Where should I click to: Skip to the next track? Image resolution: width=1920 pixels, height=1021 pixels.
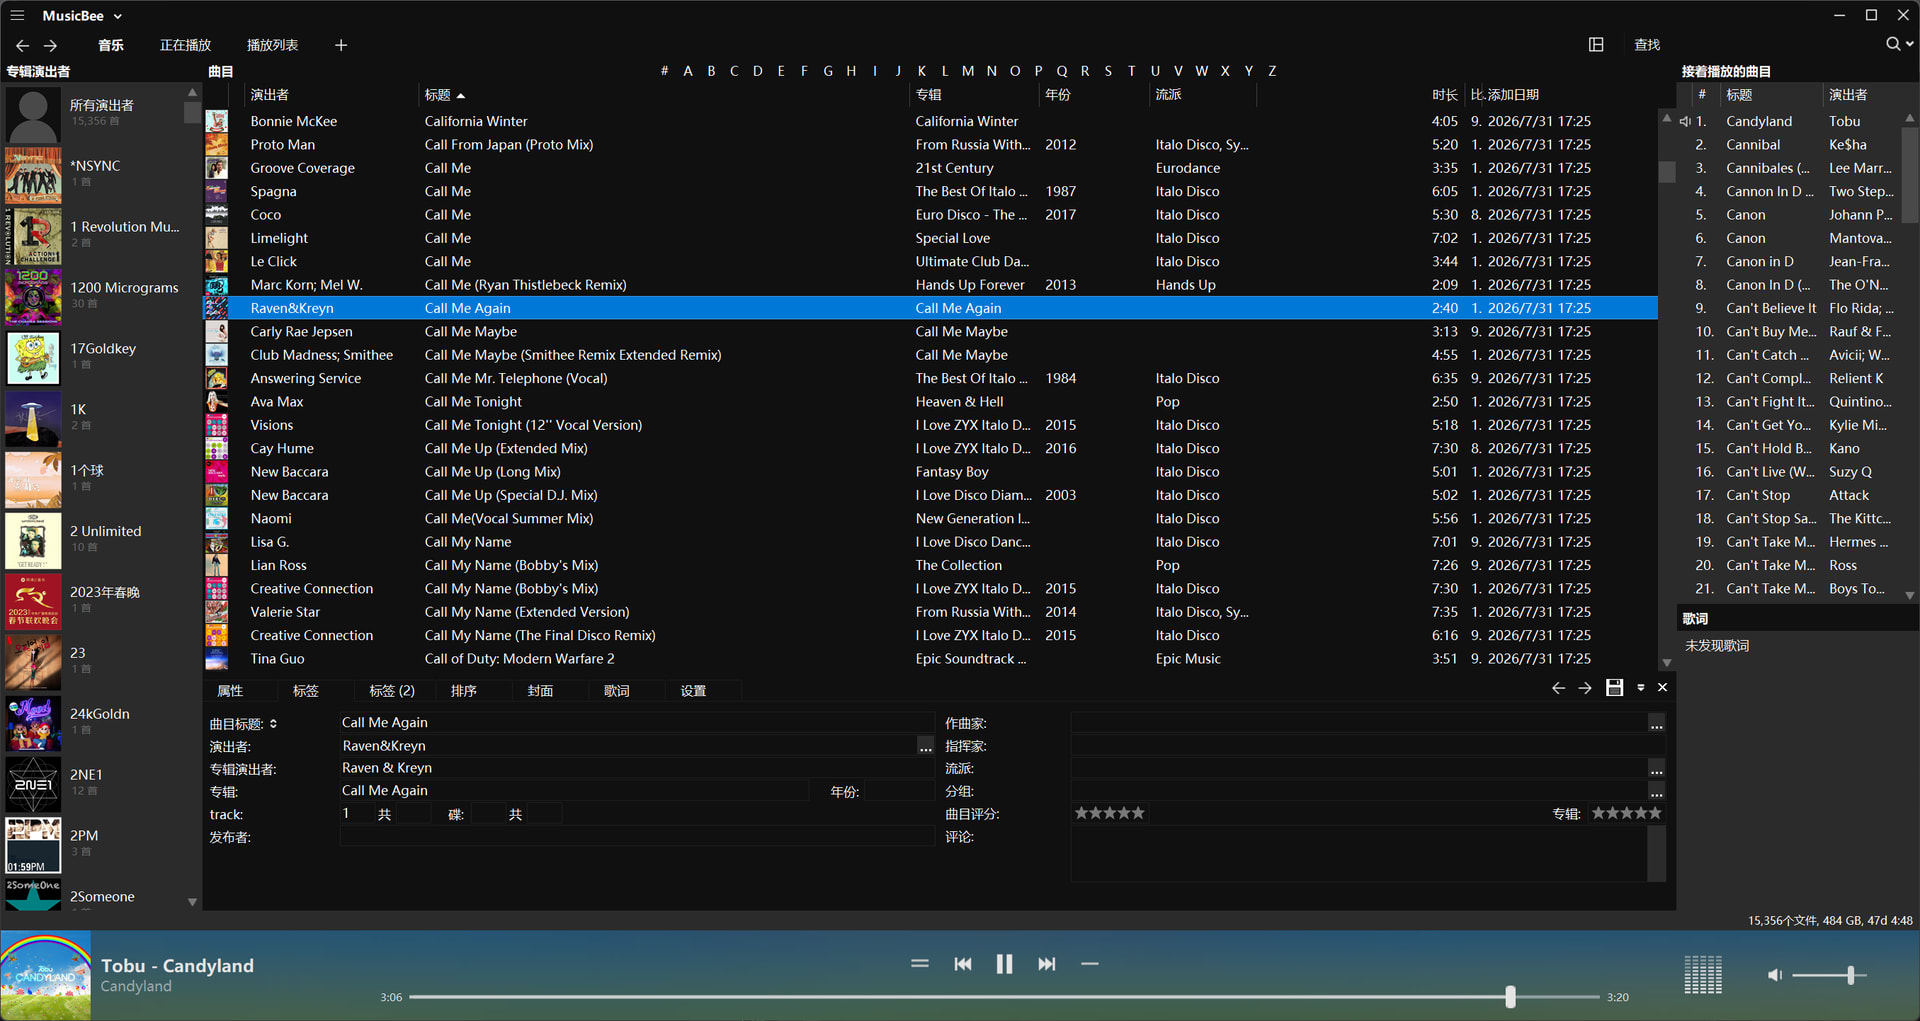[x=1046, y=964]
